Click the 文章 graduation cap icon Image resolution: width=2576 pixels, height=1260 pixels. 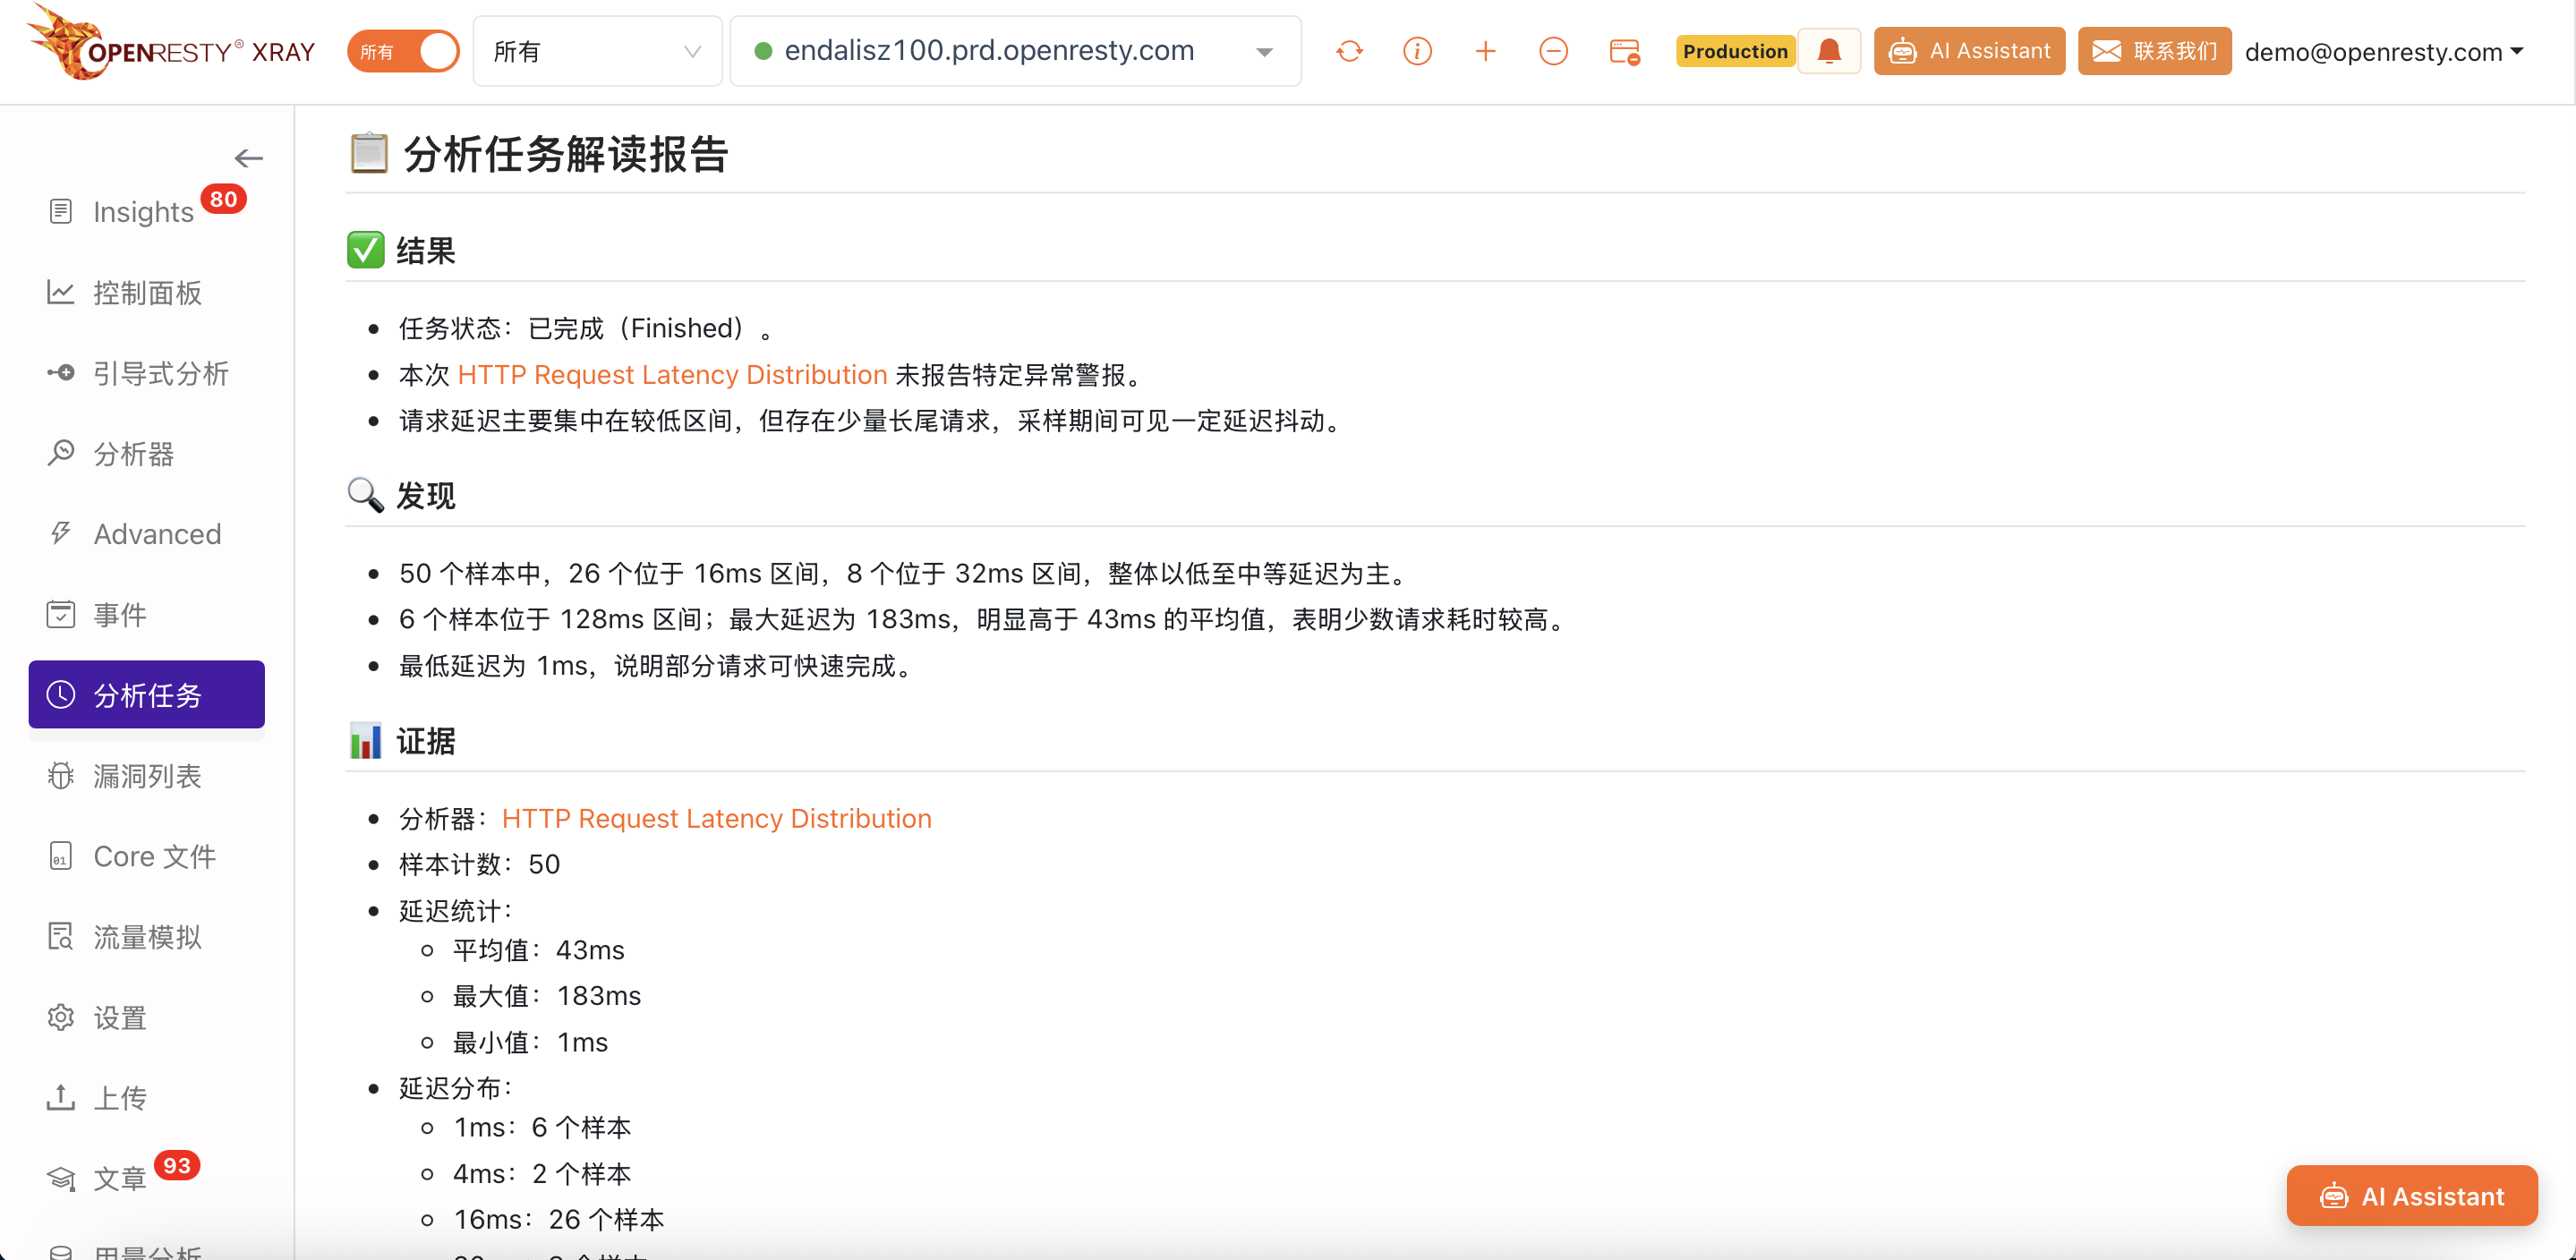[61, 1179]
